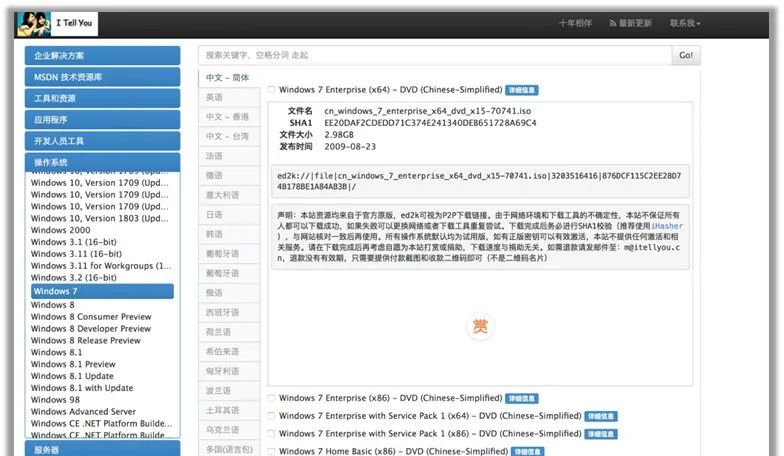Click the ed2k download link text box
This screenshot has width=784, height=456.
coord(480,182)
